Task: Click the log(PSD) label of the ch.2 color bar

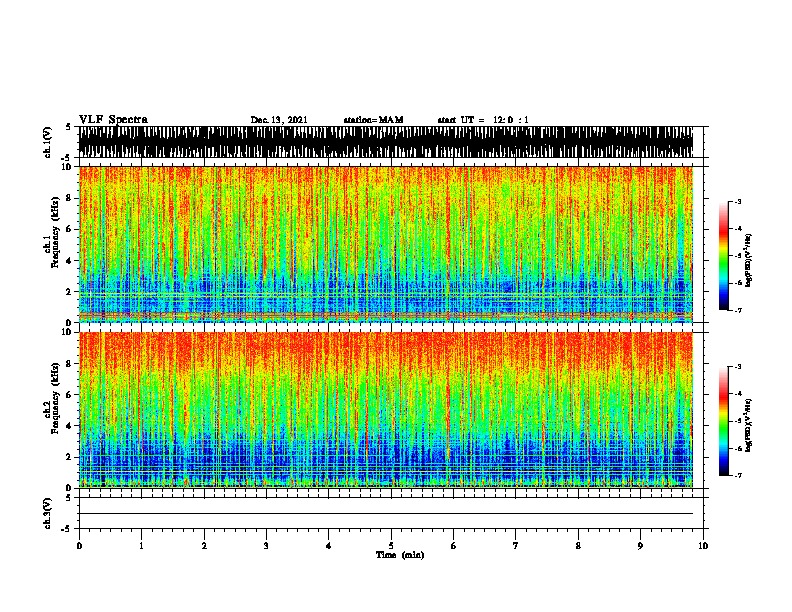Action: coord(749,425)
